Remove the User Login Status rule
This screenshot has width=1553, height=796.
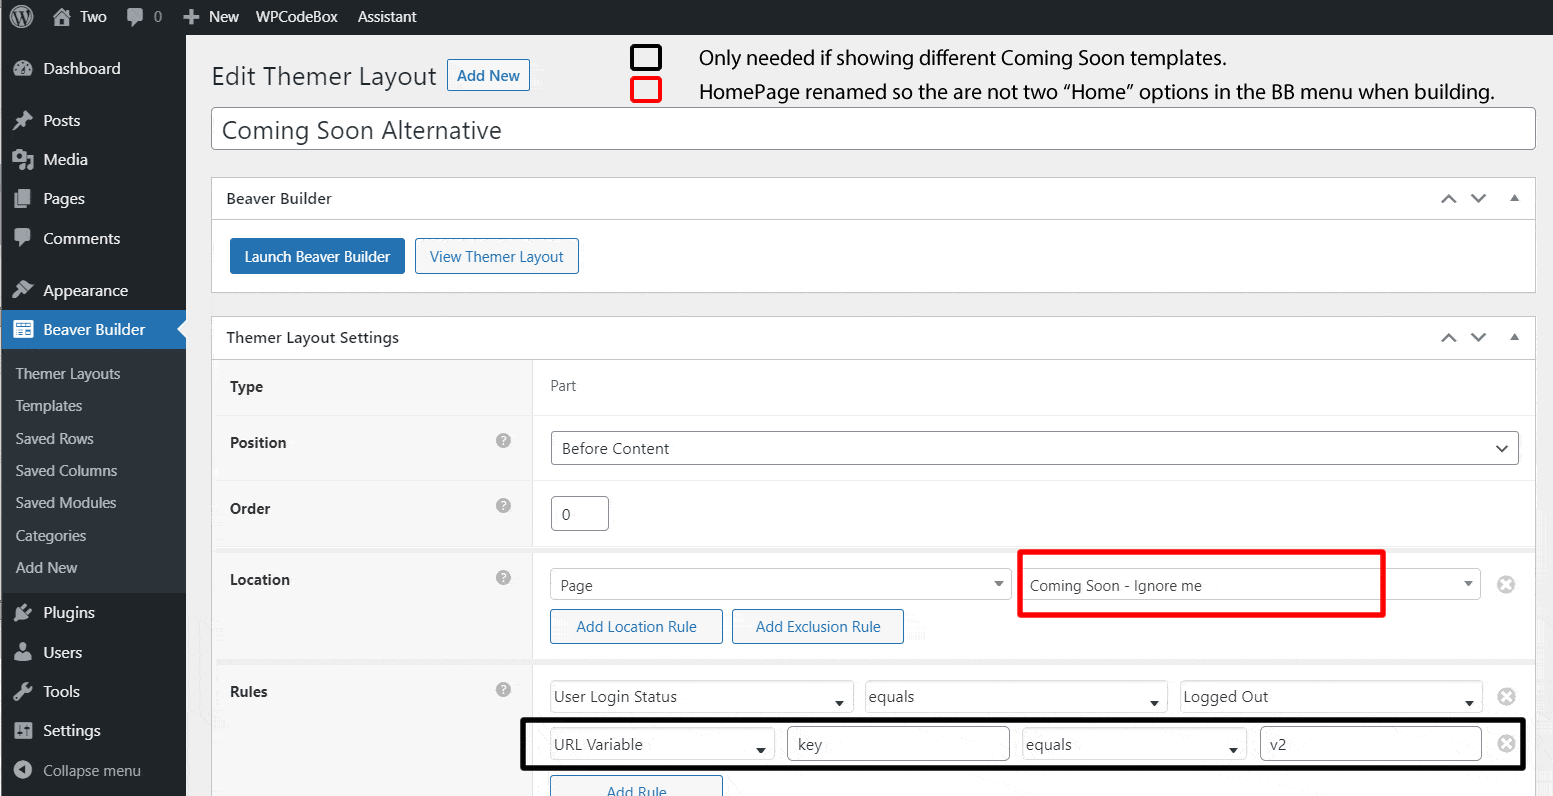click(1506, 696)
